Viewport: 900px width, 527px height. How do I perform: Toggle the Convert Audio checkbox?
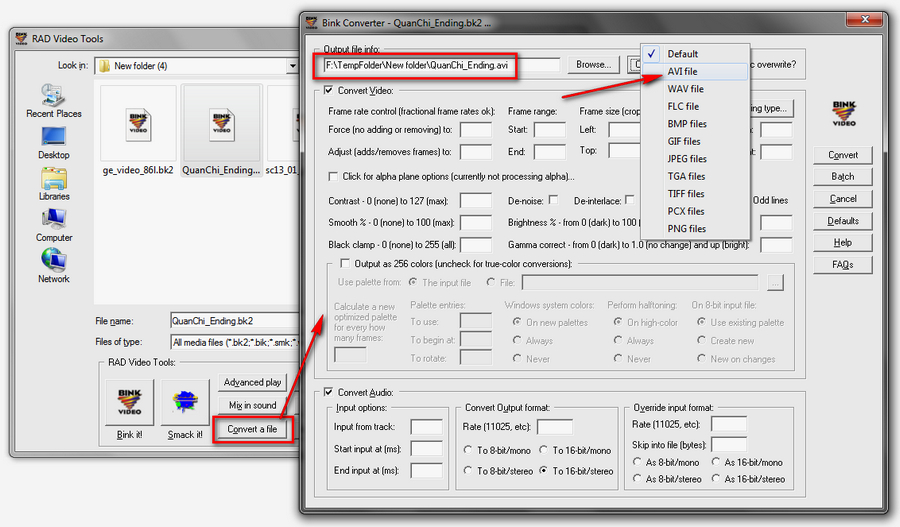tap(328, 392)
